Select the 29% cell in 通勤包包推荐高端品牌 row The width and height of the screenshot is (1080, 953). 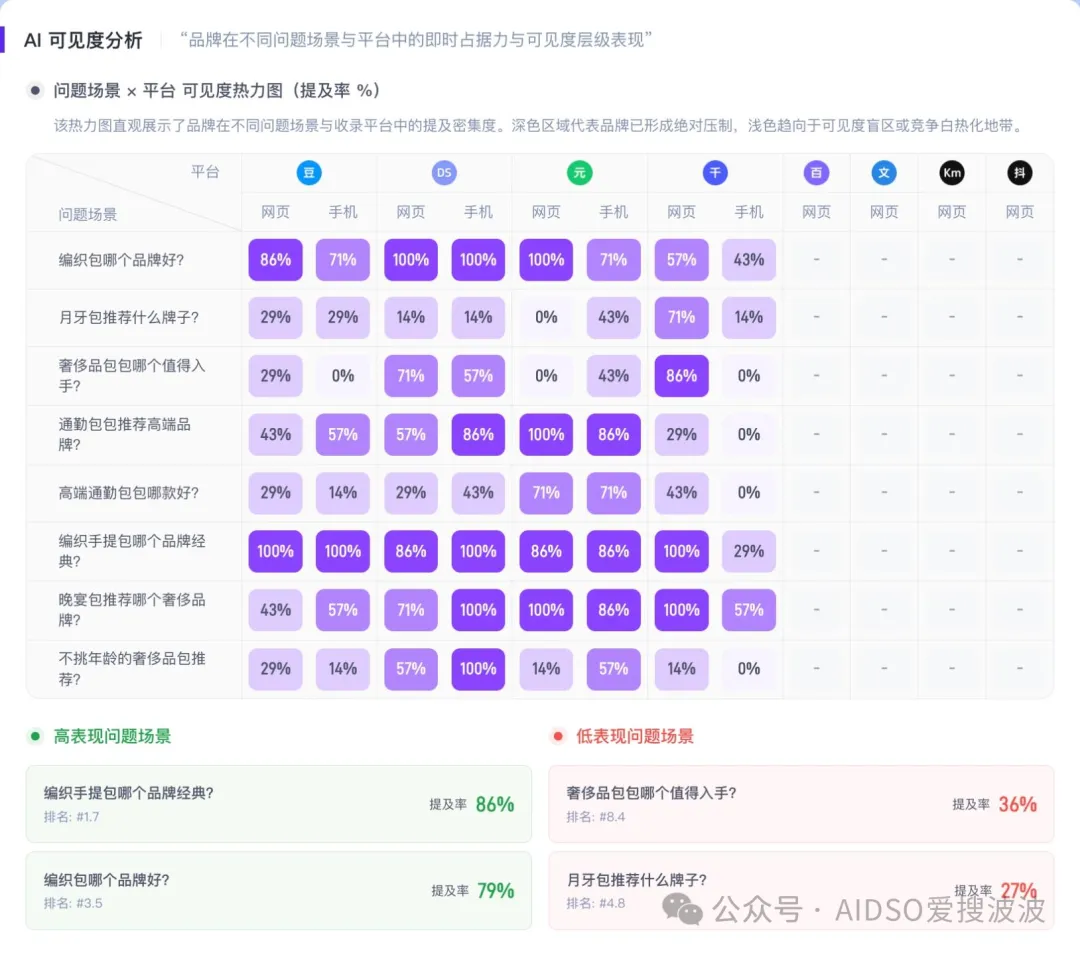(x=681, y=434)
